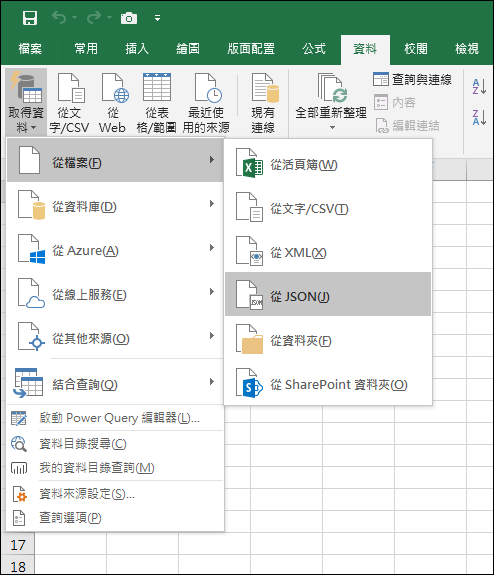The height and width of the screenshot is (575, 494).
Task: Click the Redo arrow icon
Action: pos(94,17)
